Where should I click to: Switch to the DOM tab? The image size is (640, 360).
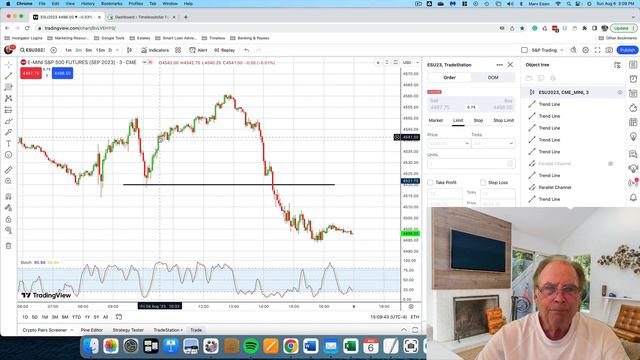point(493,78)
